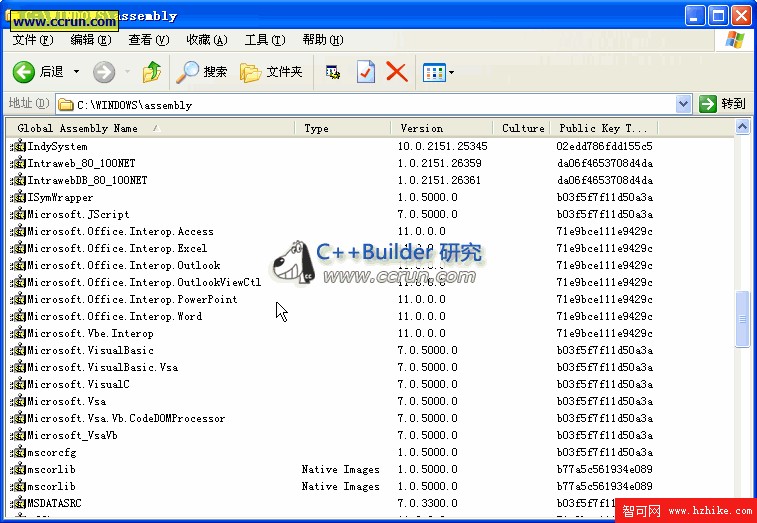Sort by Type column header
The height and width of the screenshot is (523, 757).
pyautogui.click(x=343, y=128)
